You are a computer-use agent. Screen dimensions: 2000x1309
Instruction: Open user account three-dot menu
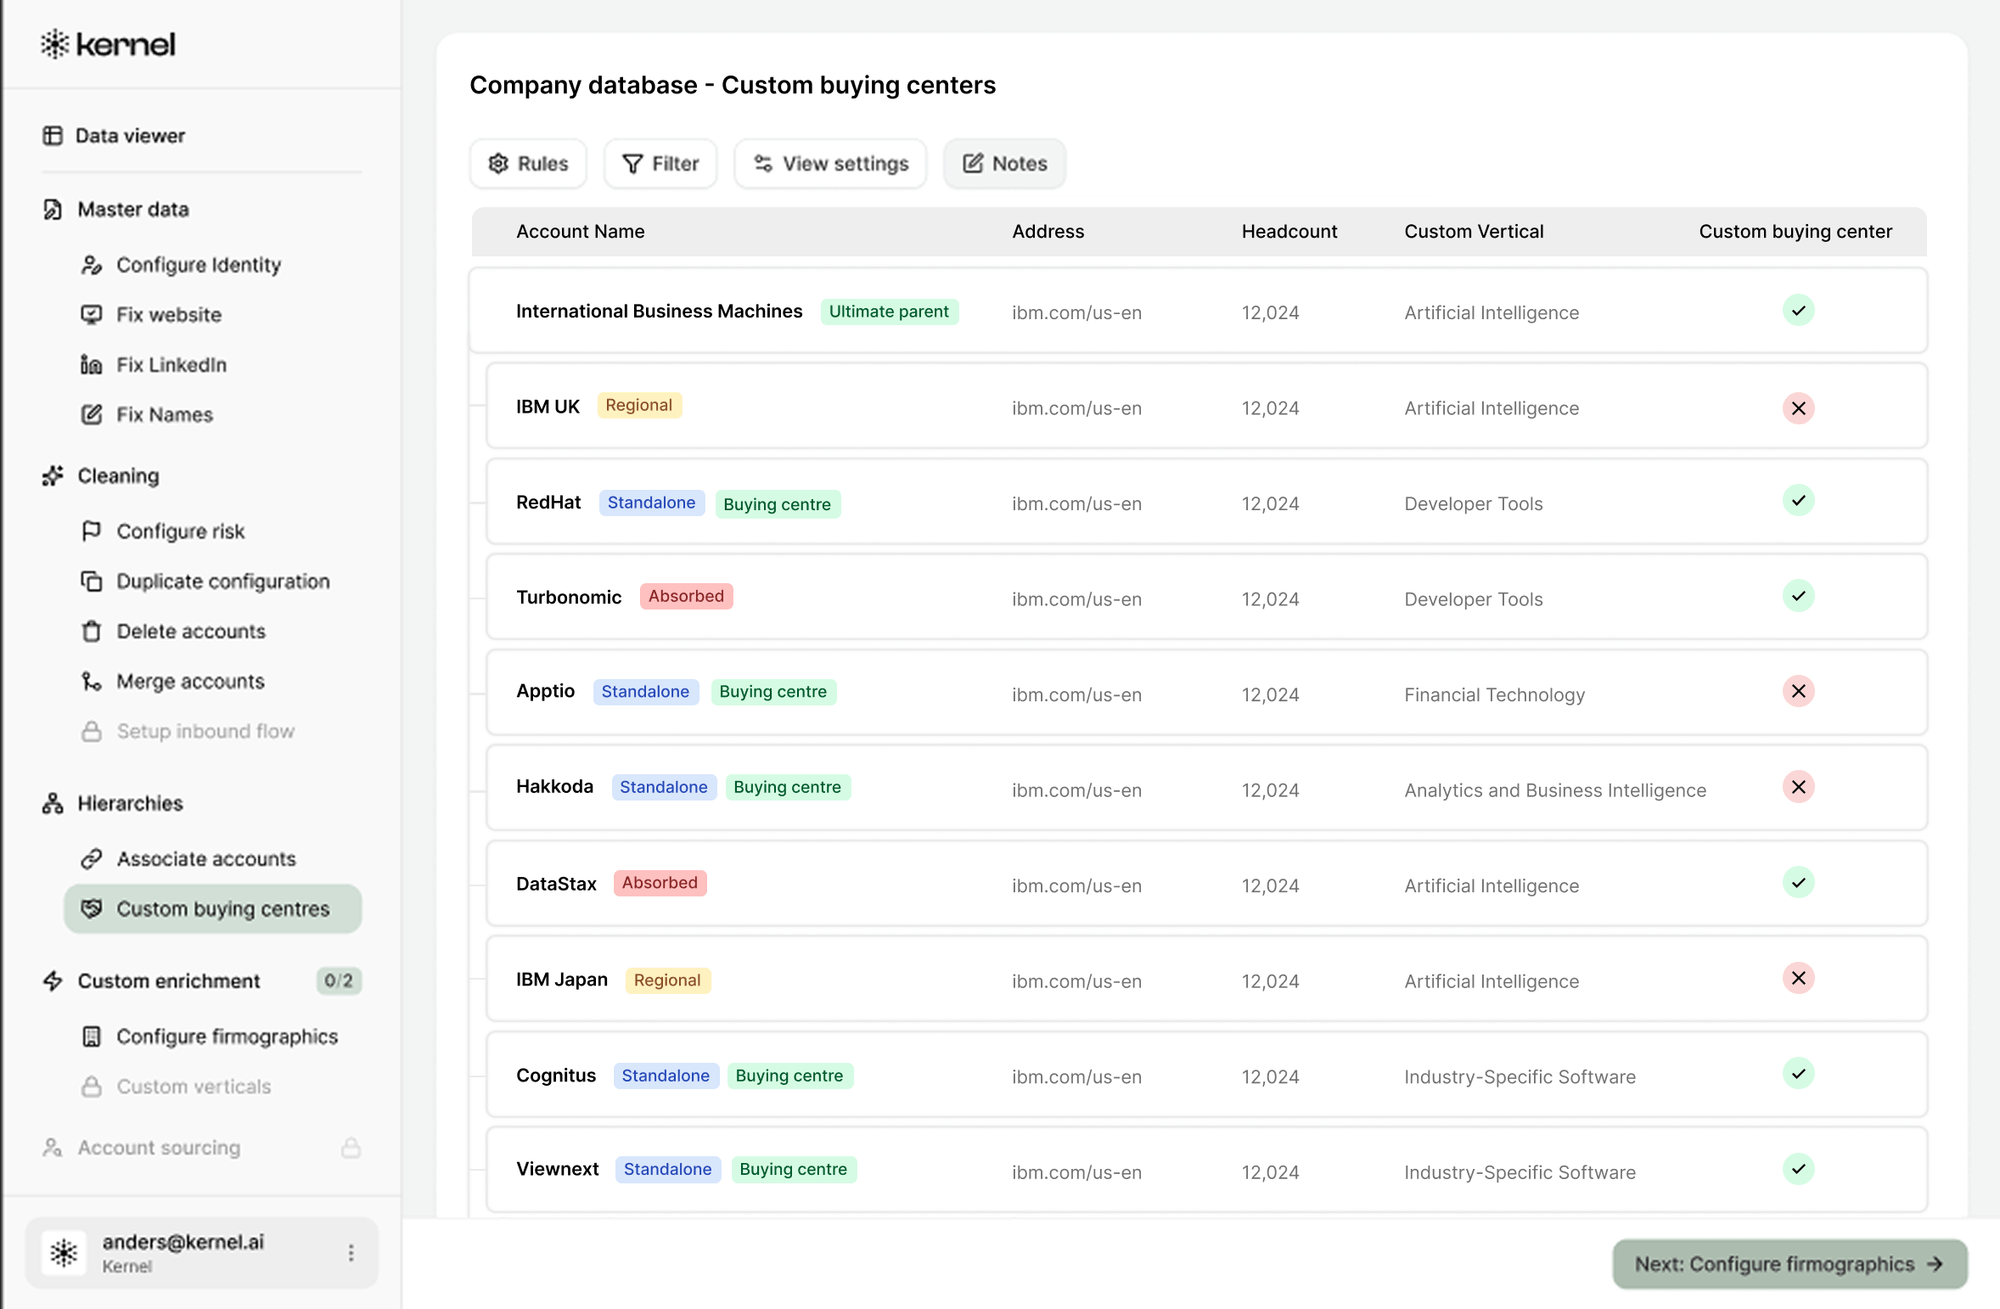coord(351,1253)
